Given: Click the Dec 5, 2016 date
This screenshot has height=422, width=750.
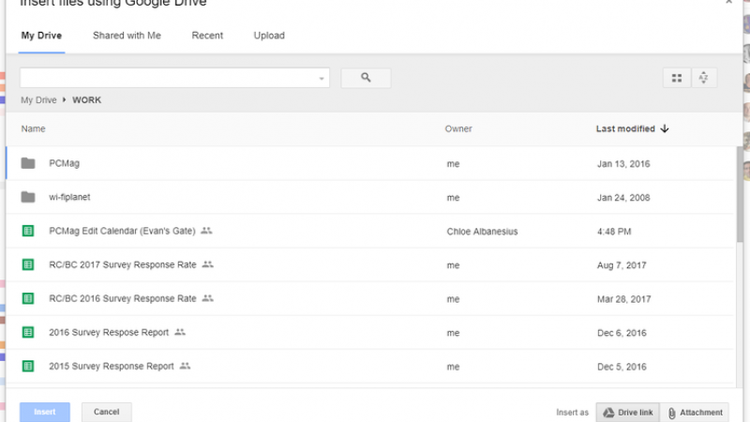Looking at the screenshot, I should tap(621, 367).
